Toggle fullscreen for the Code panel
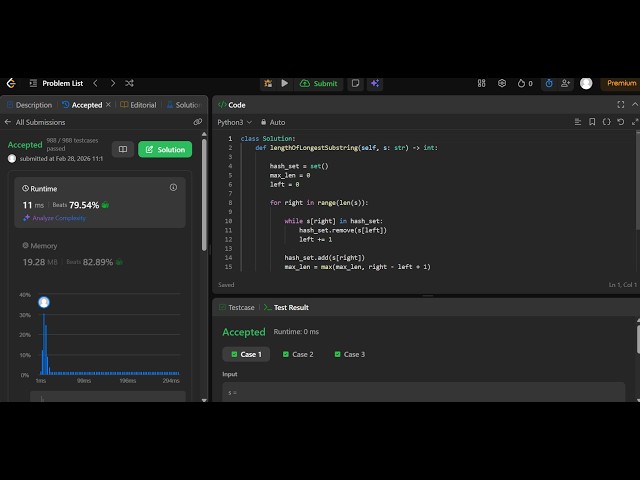Screen dimensions: 640x480 click(621, 104)
